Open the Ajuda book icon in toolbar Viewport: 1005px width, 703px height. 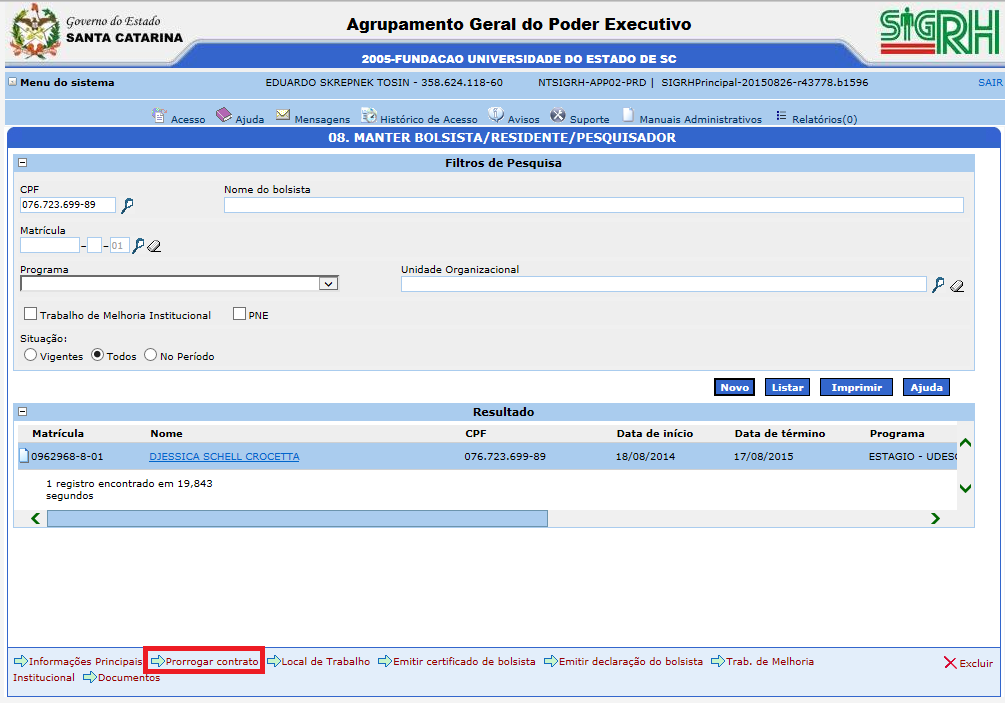[x=223, y=116]
